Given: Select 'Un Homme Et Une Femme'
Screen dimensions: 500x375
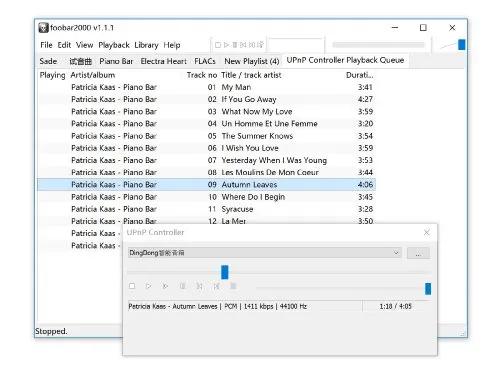Looking at the screenshot, I should [x=207, y=124].
